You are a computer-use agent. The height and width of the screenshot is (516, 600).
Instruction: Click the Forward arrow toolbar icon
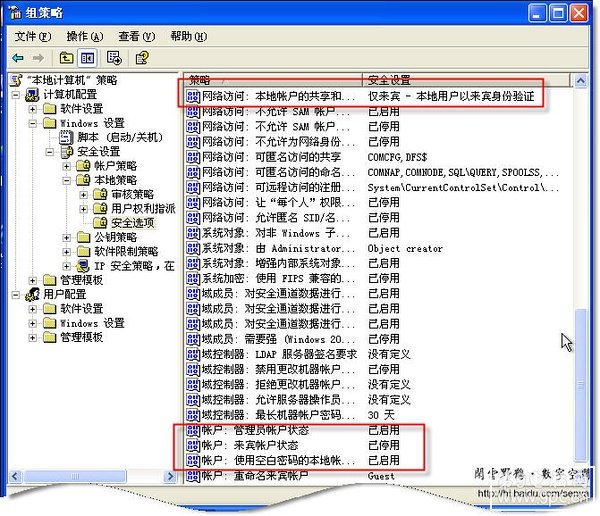click(x=38, y=58)
